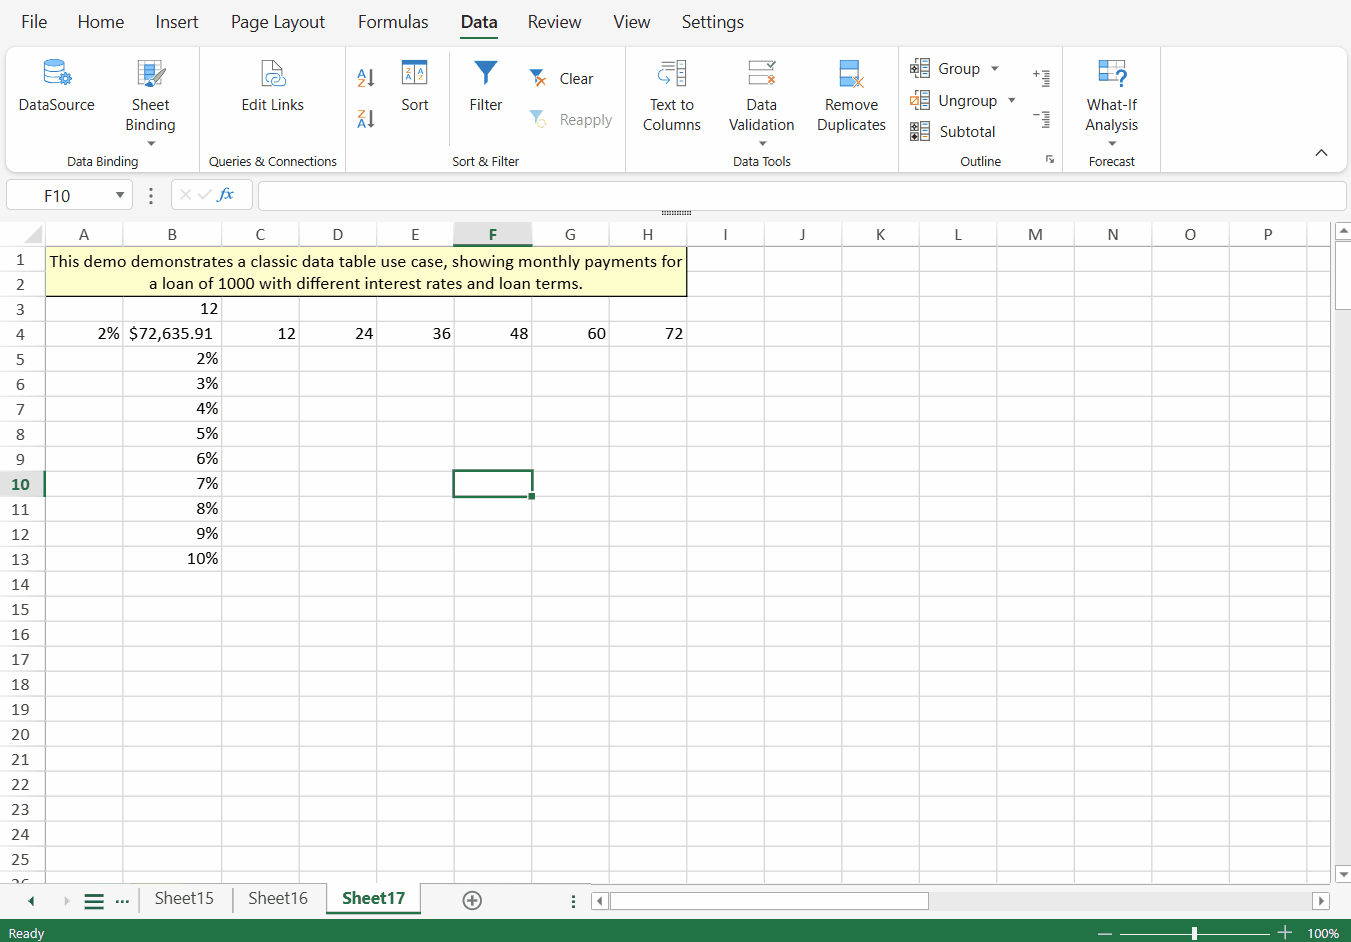Image resolution: width=1351 pixels, height=942 pixels.
Task: Switch to the Settings tab
Action: pos(713,22)
